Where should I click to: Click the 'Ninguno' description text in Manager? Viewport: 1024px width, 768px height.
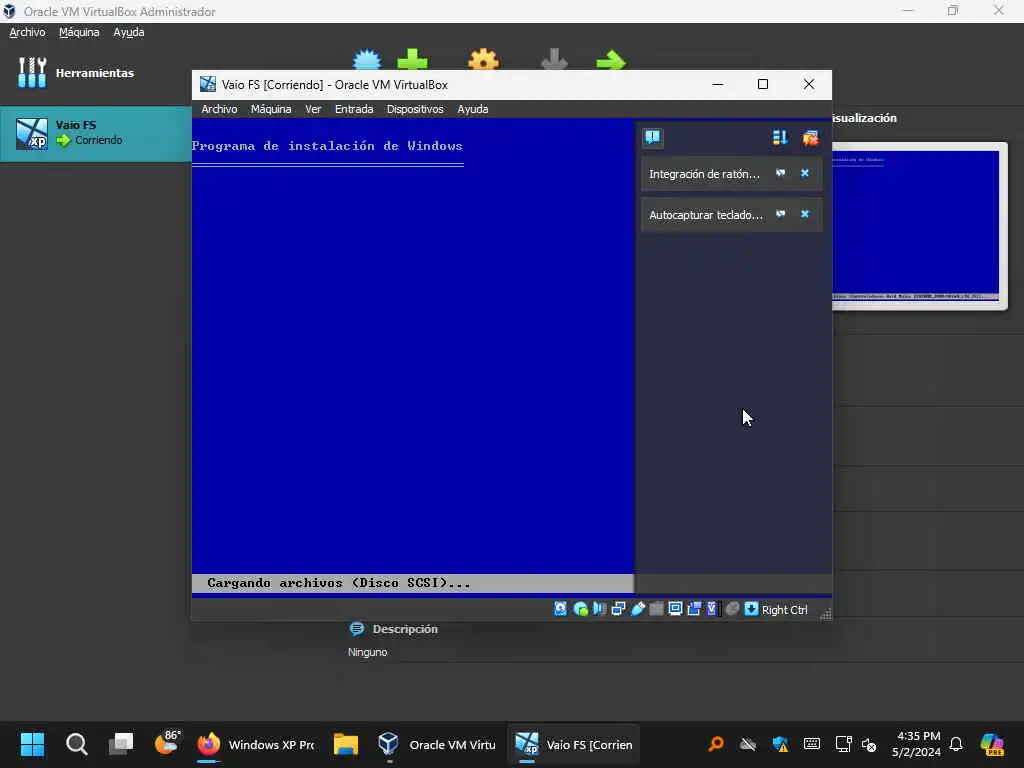[368, 652]
